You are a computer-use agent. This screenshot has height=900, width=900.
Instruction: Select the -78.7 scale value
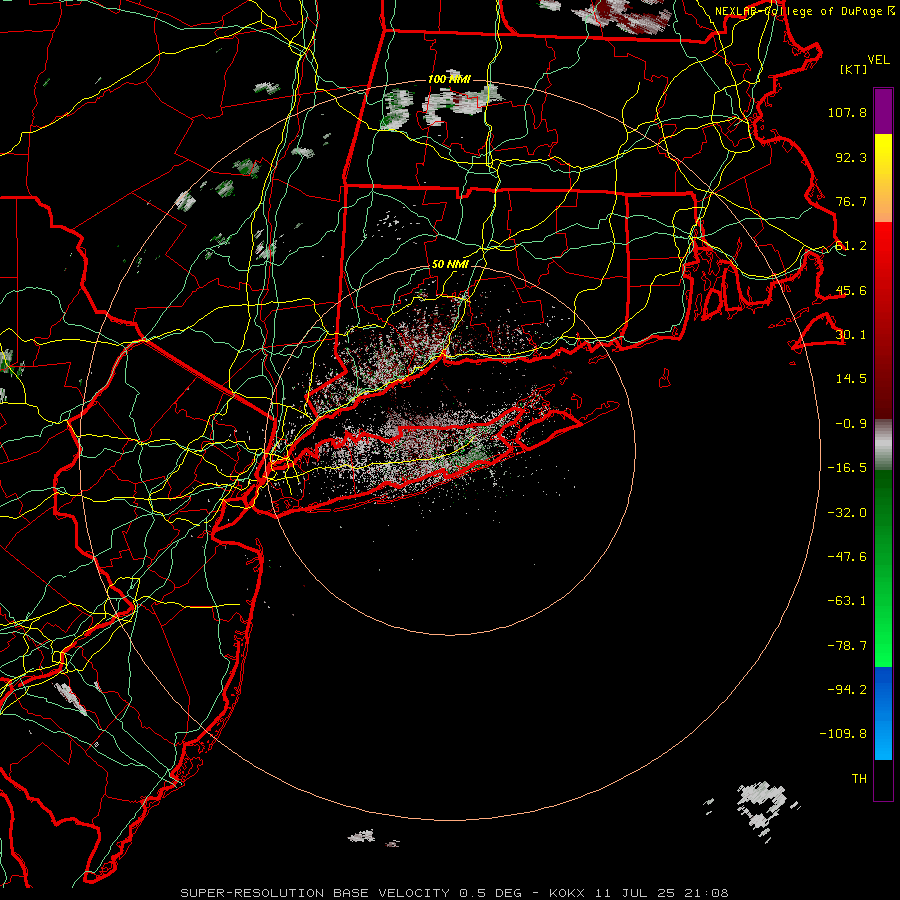pos(847,646)
